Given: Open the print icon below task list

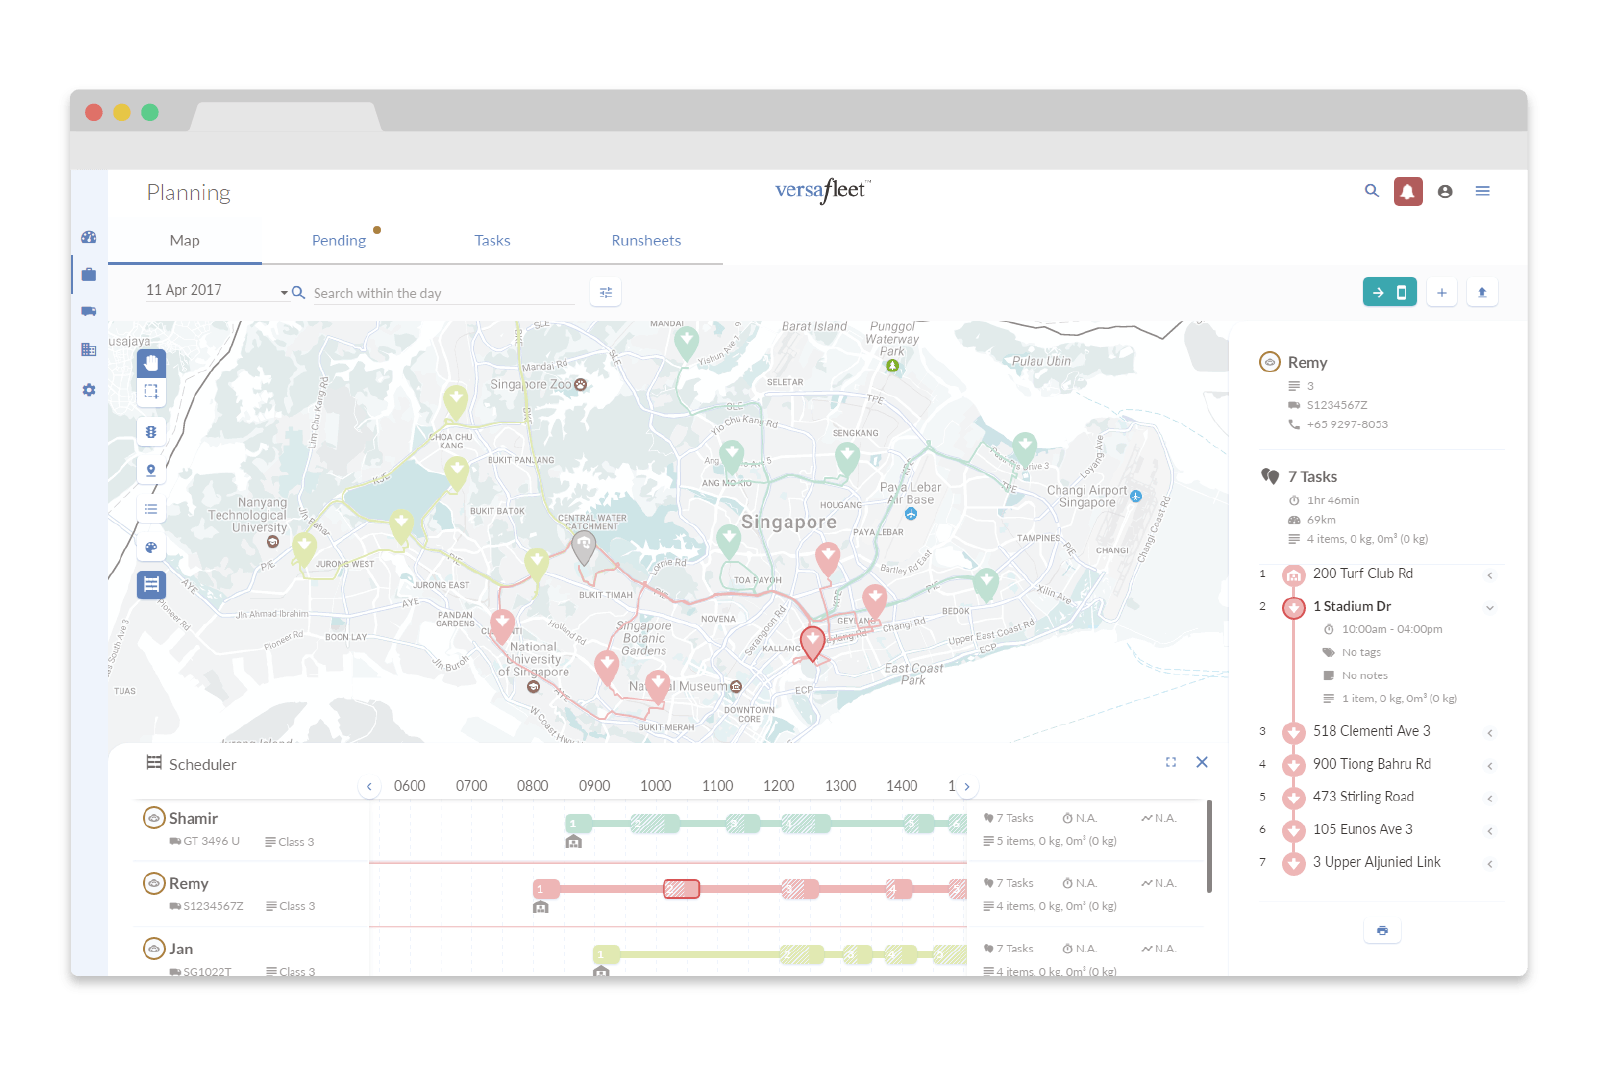Looking at the screenshot, I should coord(1382,931).
